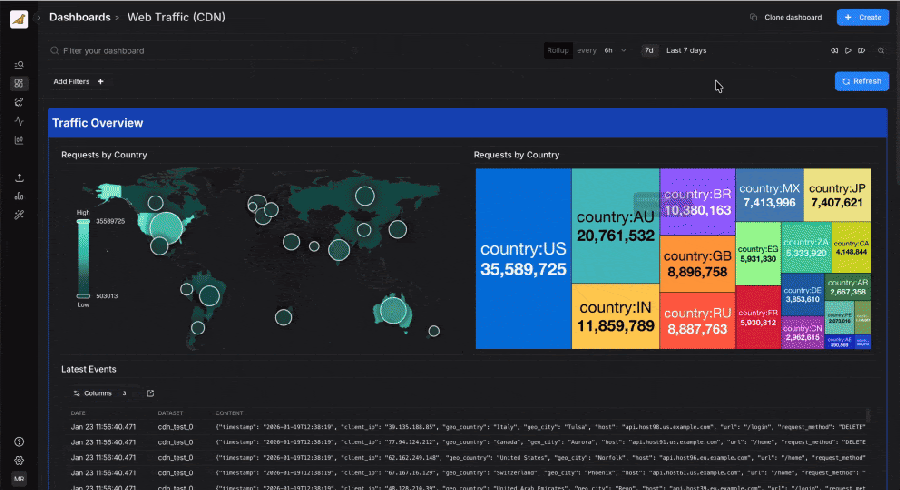Open the Last 7 days time range picker
This screenshot has height=490, width=900.
686,50
